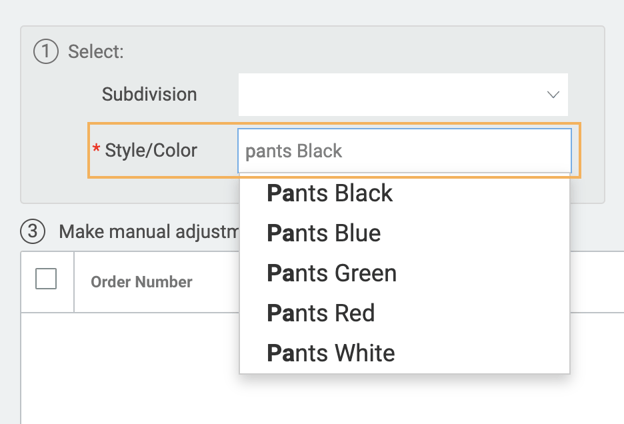Choose the Pants Blue suggestion
The width and height of the screenshot is (624, 424).
[x=324, y=233]
